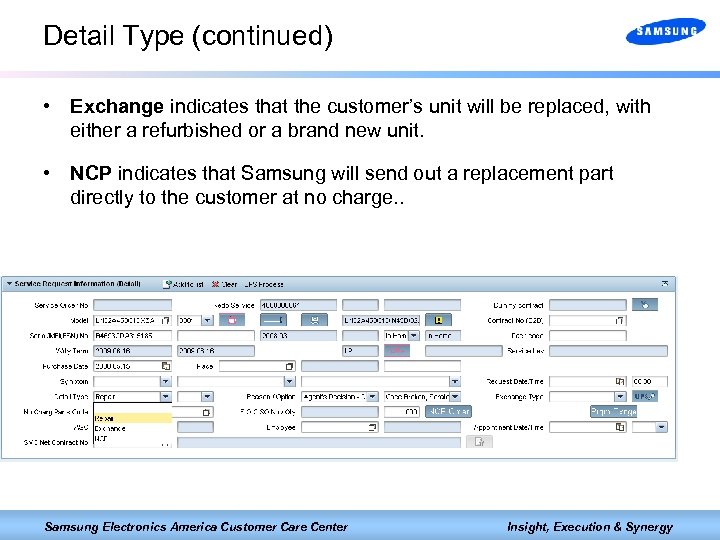Open UPS Process from the panel header
The height and width of the screenshot is (540, 720).
264,284
